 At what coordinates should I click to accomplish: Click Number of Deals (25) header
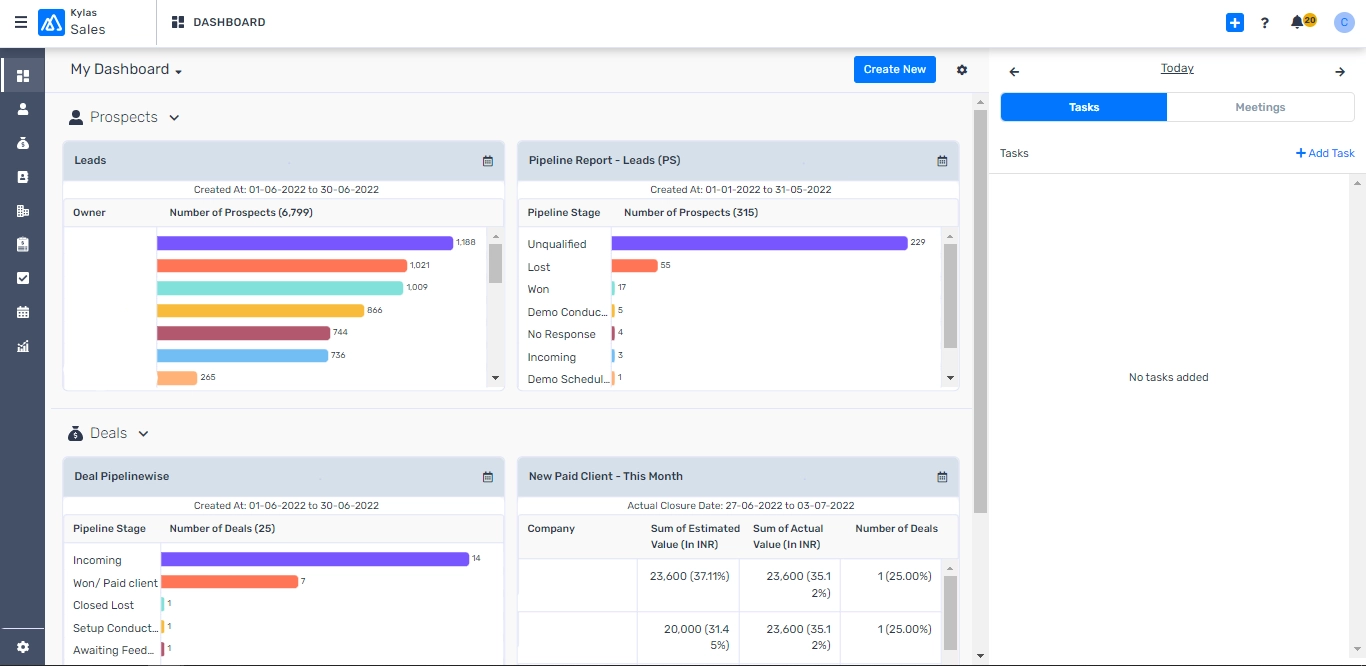coord(222,528)
